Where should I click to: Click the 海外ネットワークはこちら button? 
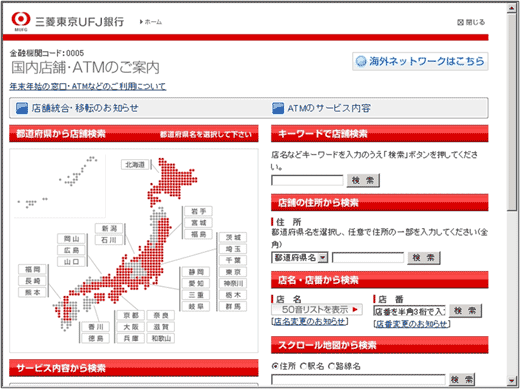[x=420, y=61]
